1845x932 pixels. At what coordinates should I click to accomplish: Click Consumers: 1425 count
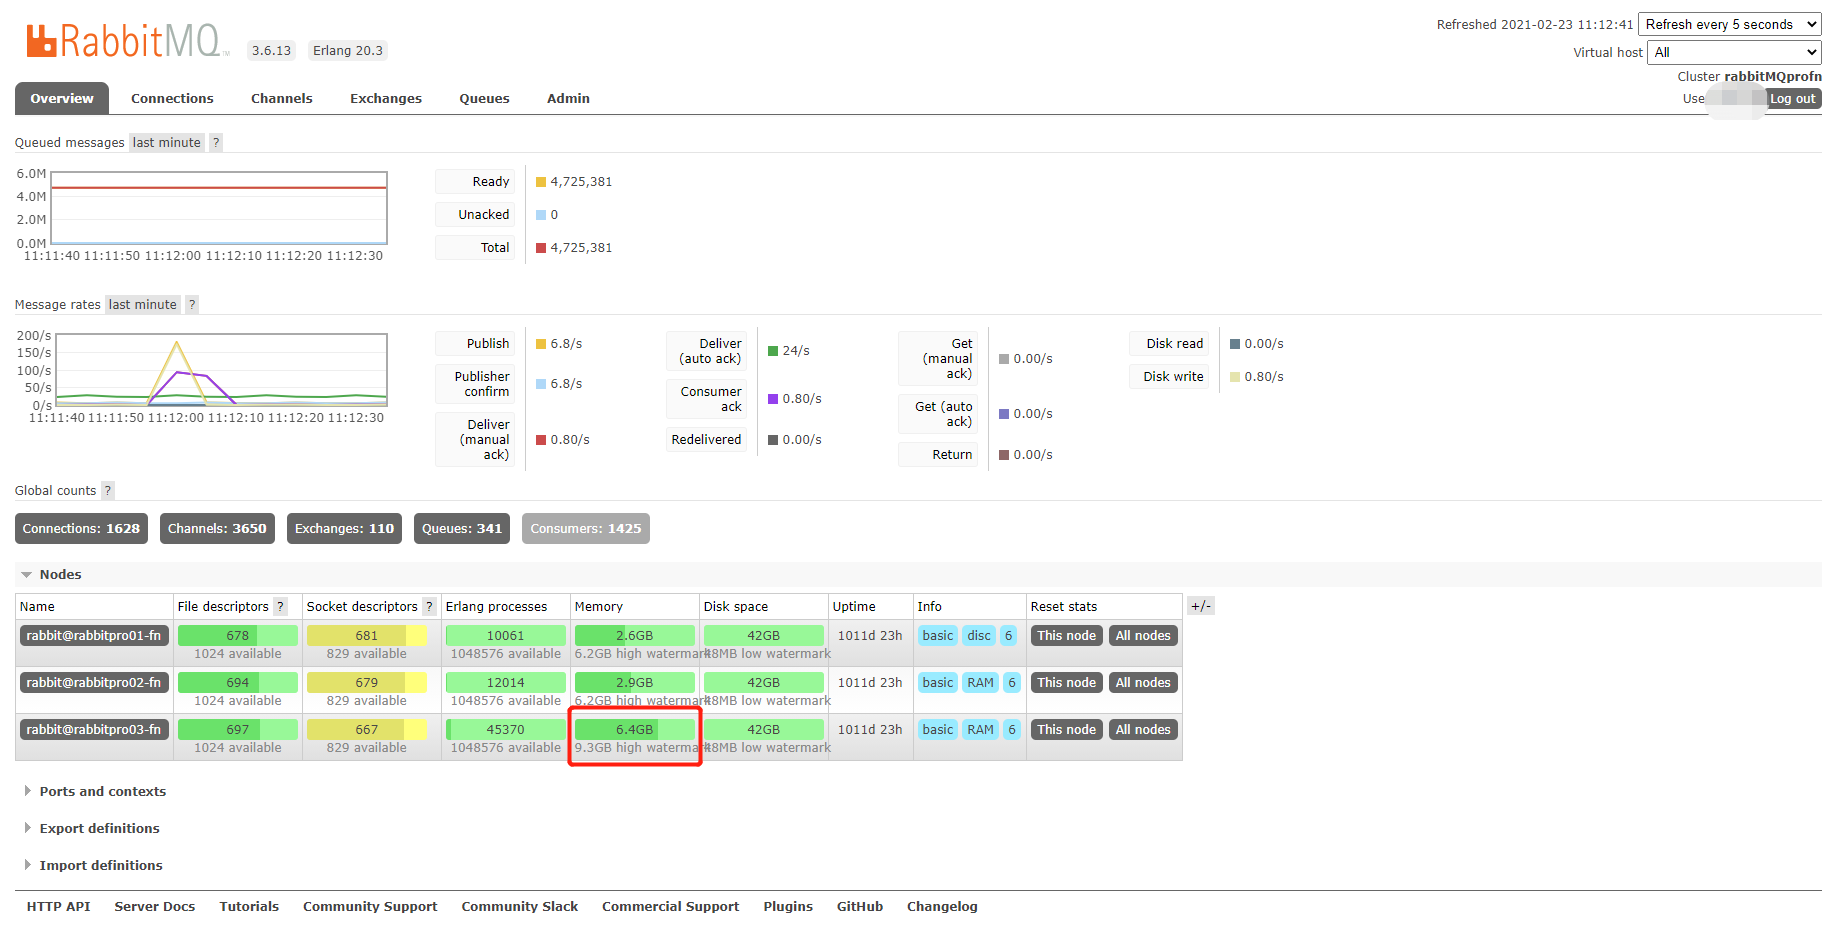click(x=586, y=529)
